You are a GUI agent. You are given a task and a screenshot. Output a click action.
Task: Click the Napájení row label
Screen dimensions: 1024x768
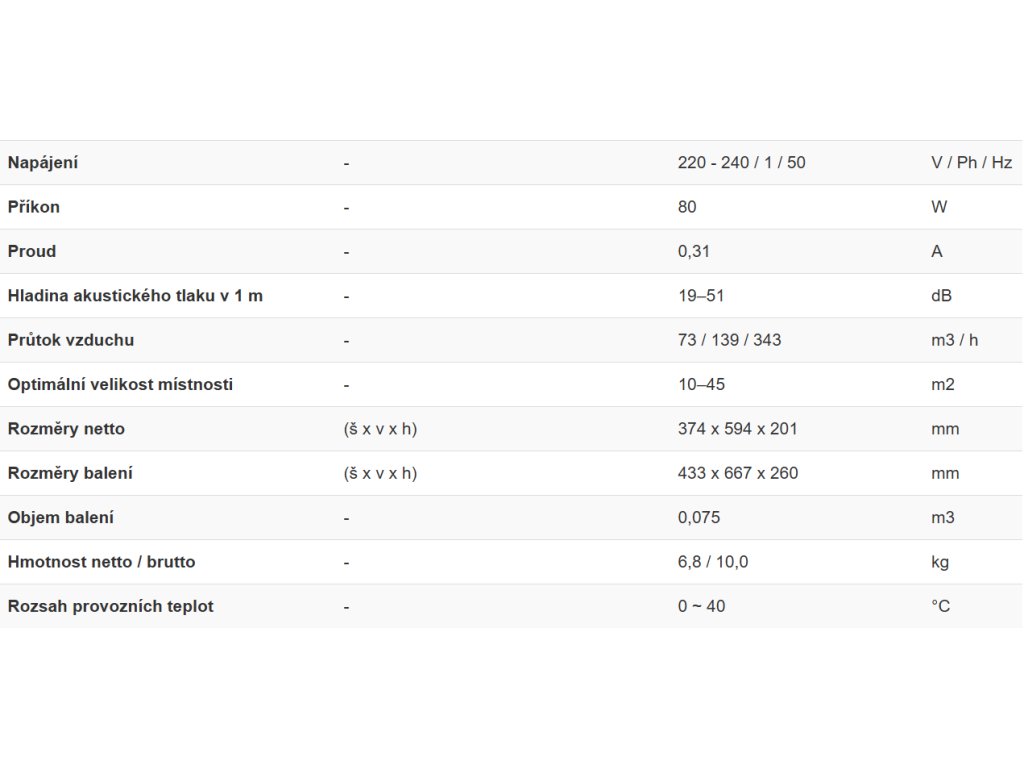click(x=42, y=163)
